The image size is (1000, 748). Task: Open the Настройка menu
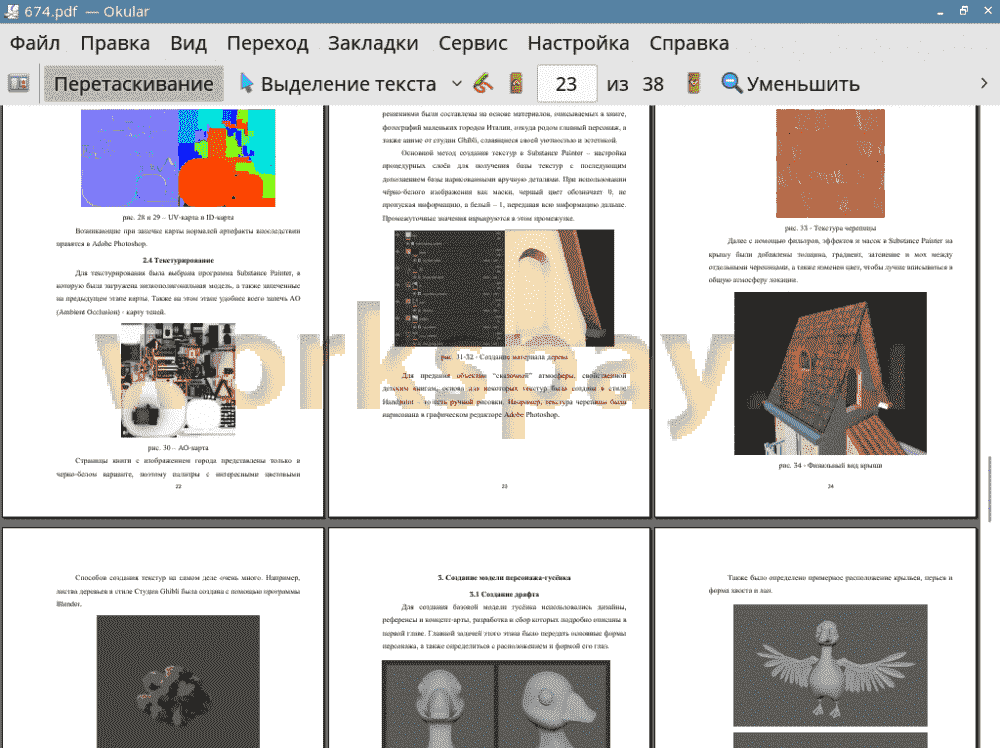click(578, 43)
